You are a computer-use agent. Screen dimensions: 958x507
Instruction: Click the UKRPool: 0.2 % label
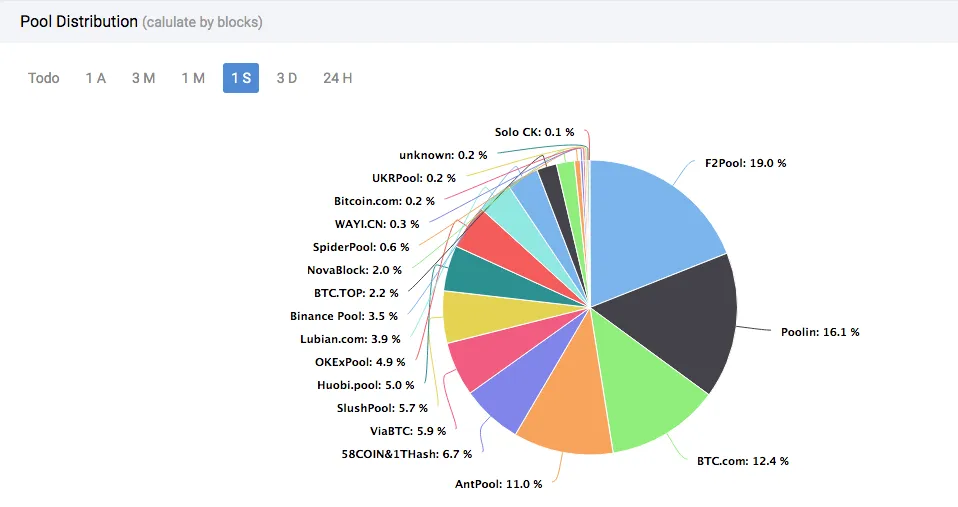414,178
